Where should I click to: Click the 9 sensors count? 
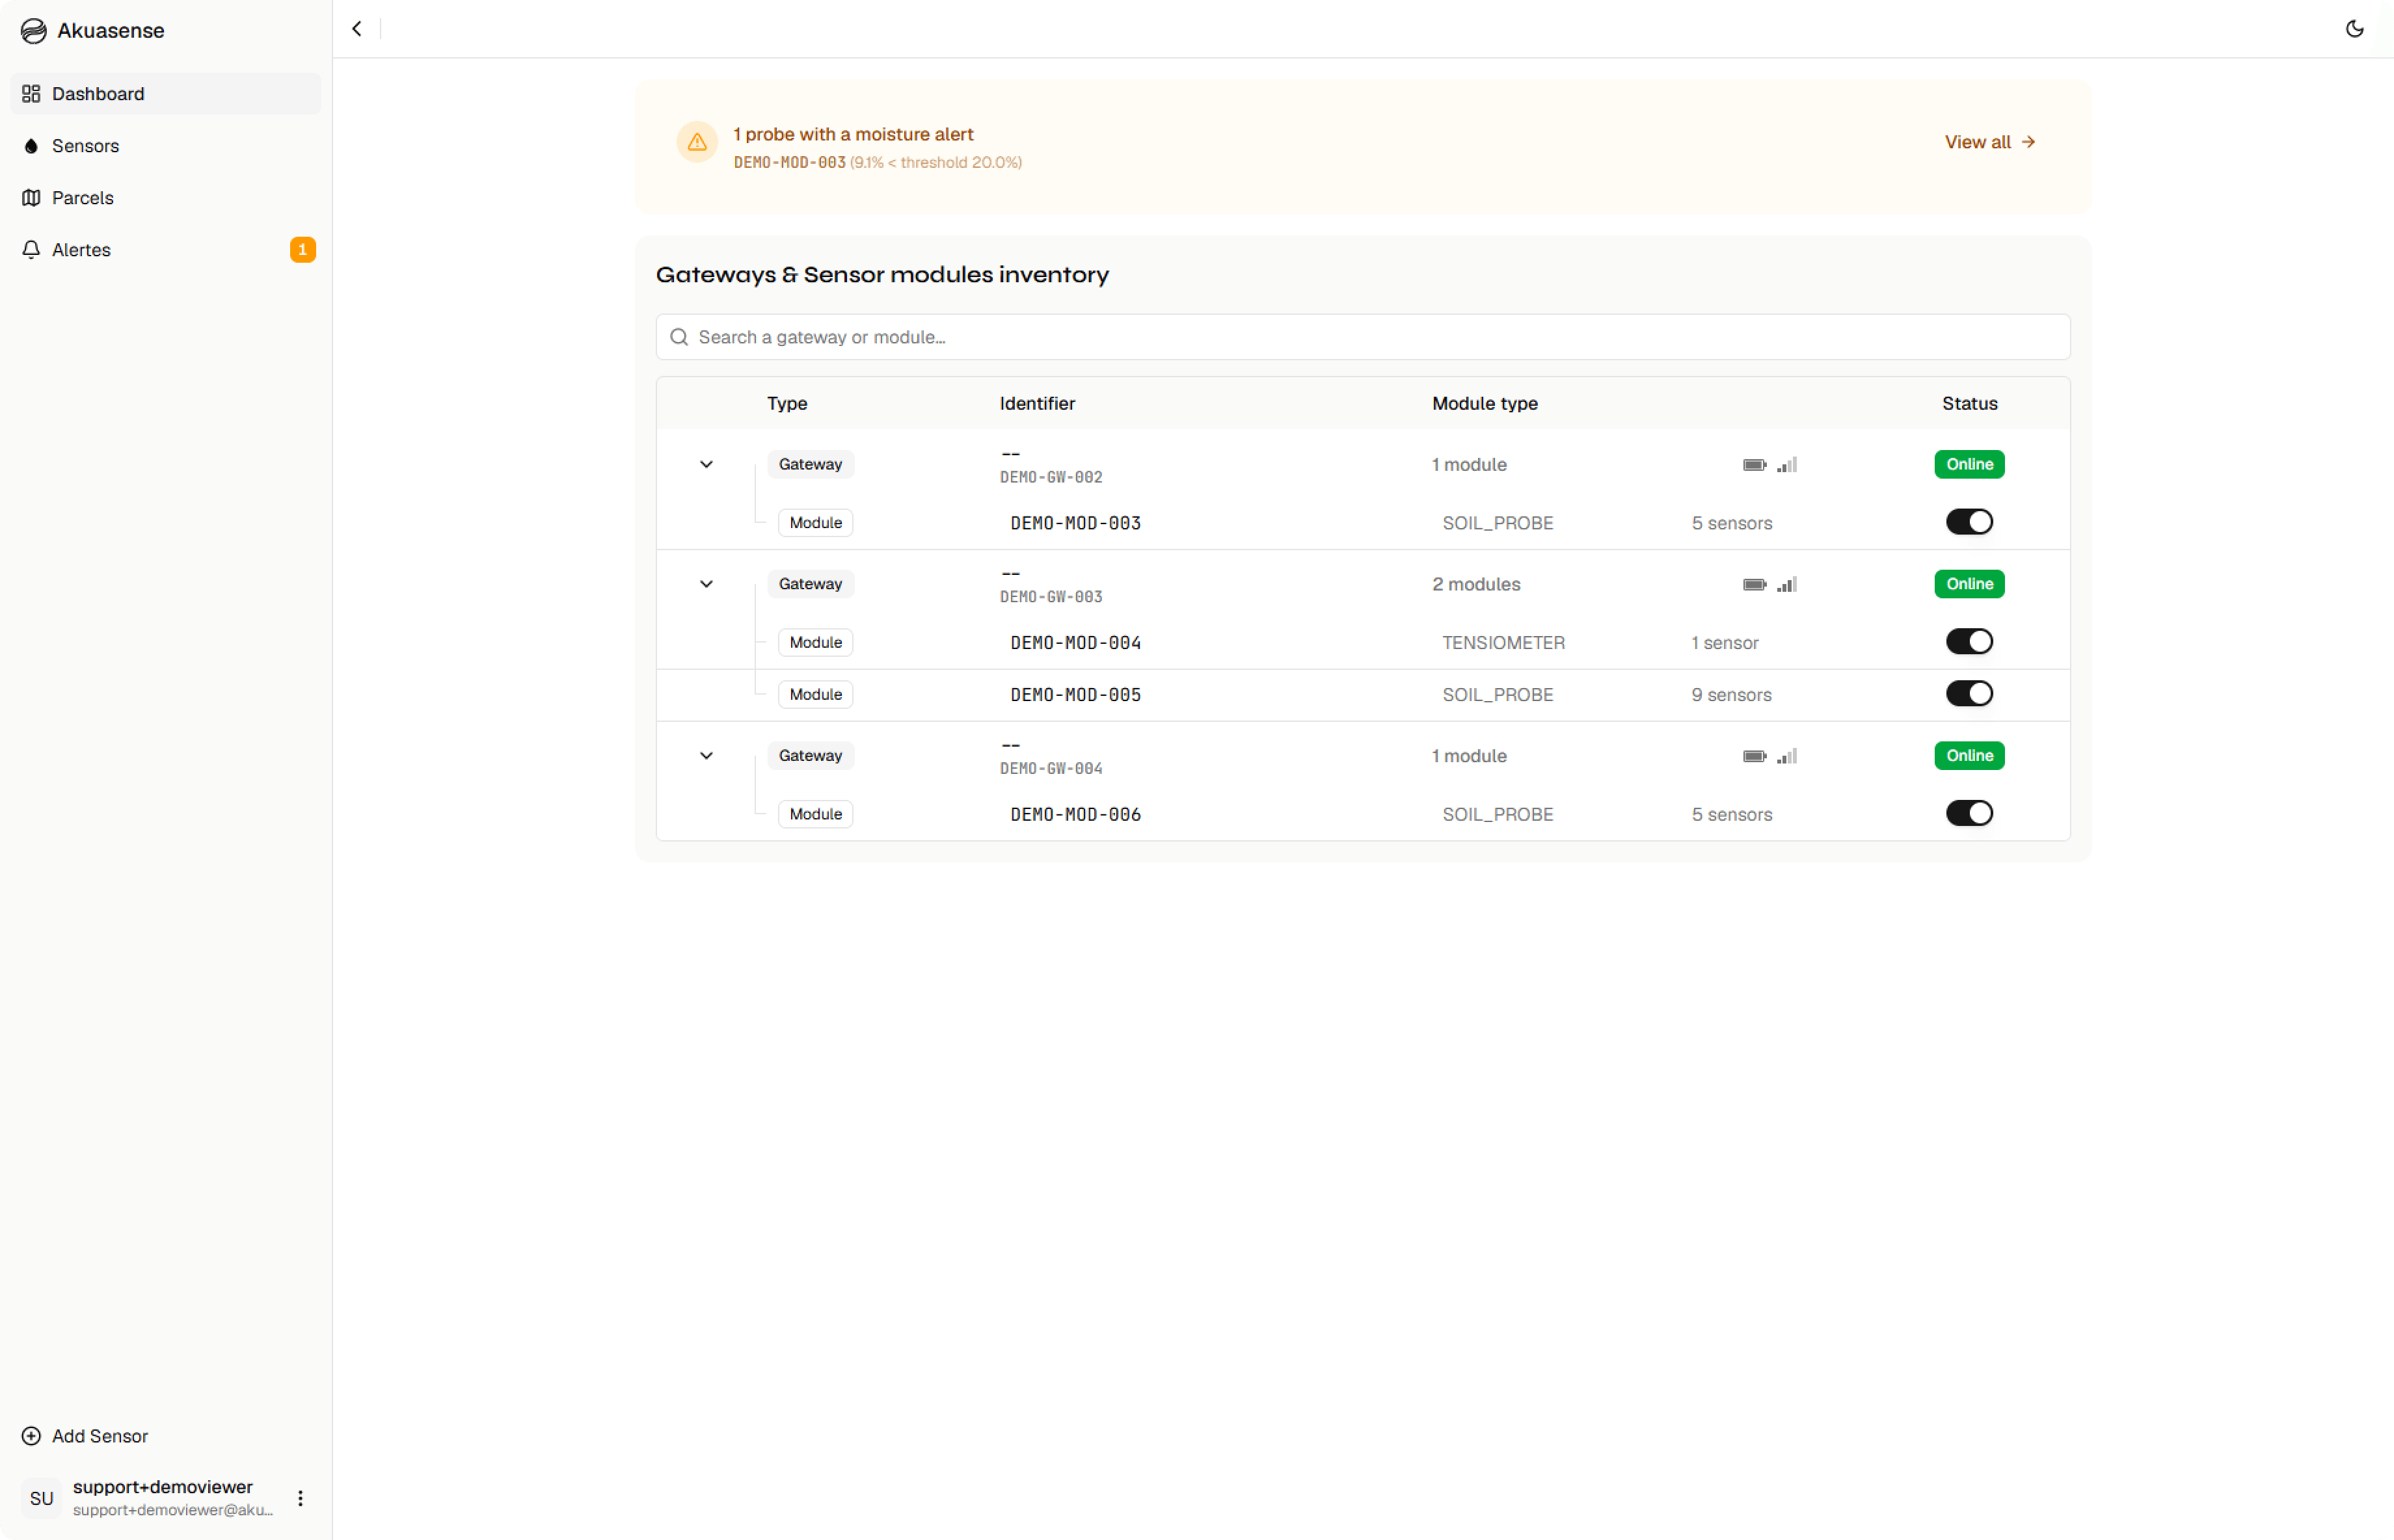1731,695
